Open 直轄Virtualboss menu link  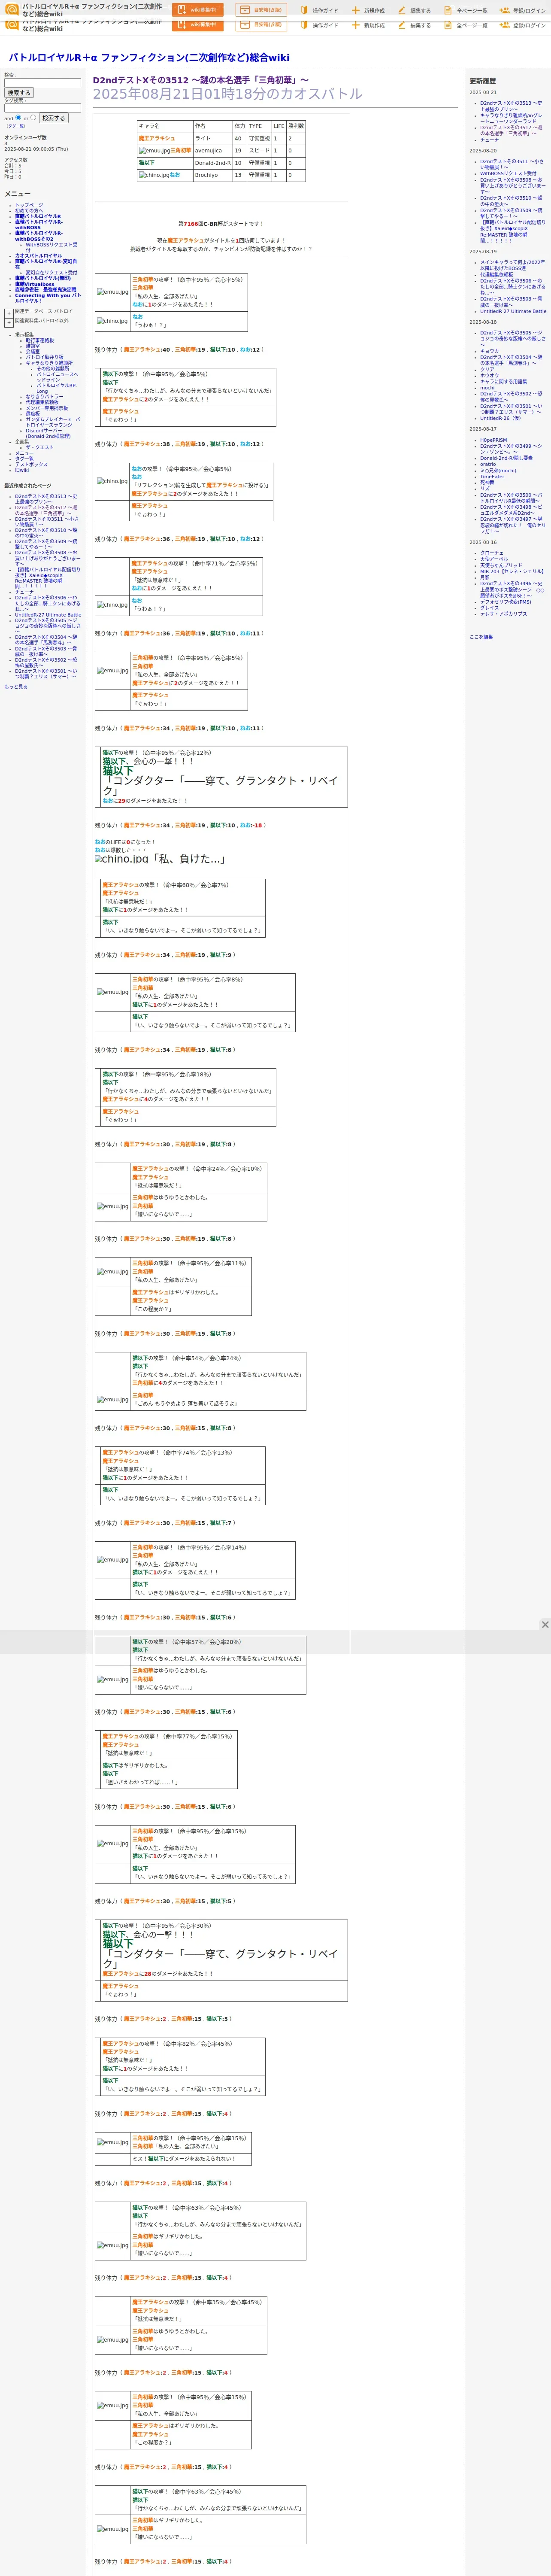(35, 284)
